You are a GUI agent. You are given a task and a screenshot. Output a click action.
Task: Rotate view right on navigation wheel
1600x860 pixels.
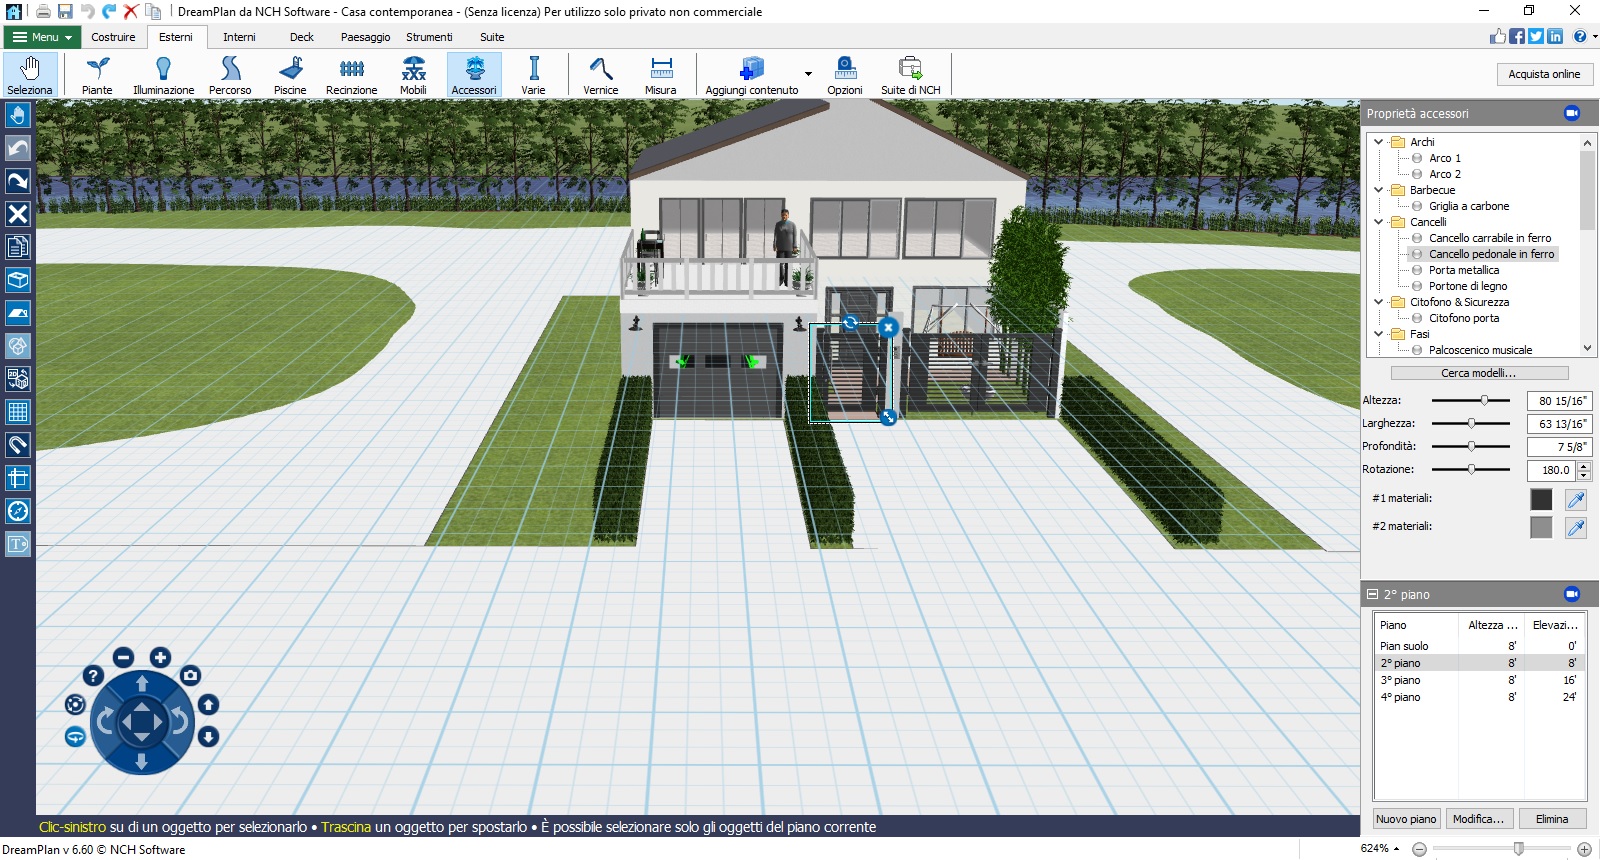pyautogui.click(x=180, y=721)
